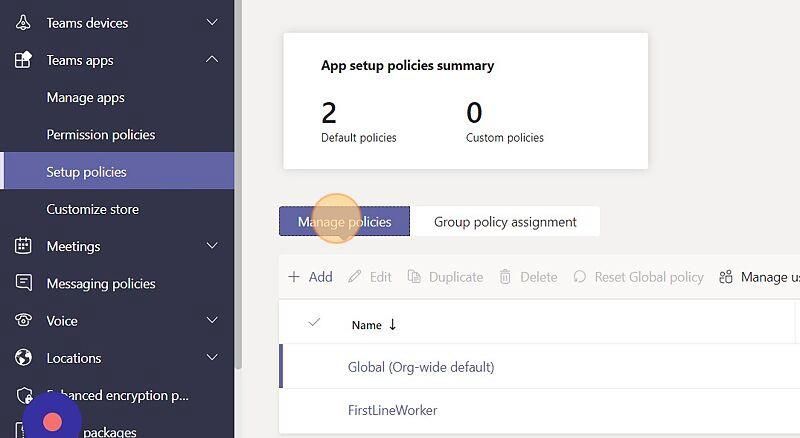800x438 pixels.
Task: Click the Manage users label
Action: pyautogui.click(x=770, y=277)
